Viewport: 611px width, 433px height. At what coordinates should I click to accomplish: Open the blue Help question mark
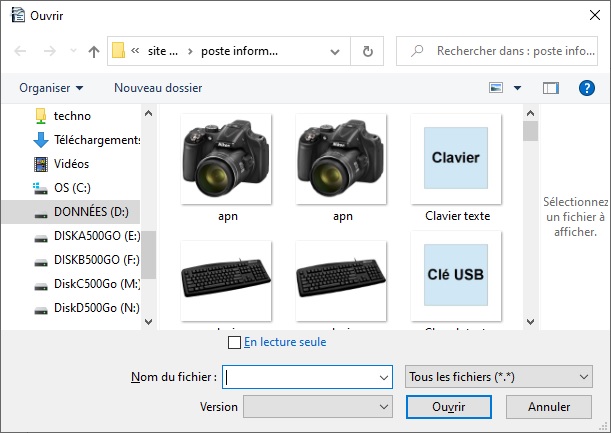pos(587,88)
